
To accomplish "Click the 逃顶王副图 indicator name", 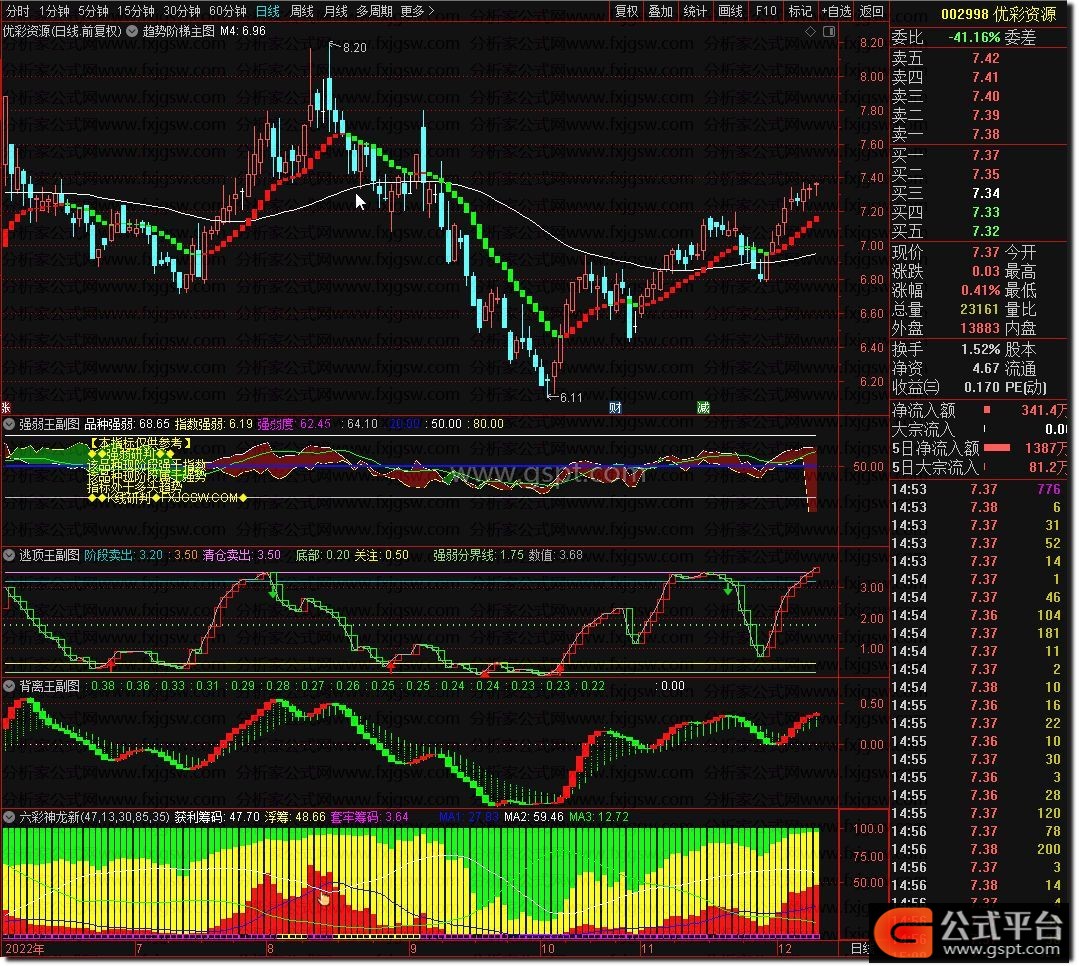I will pos(49,555).
